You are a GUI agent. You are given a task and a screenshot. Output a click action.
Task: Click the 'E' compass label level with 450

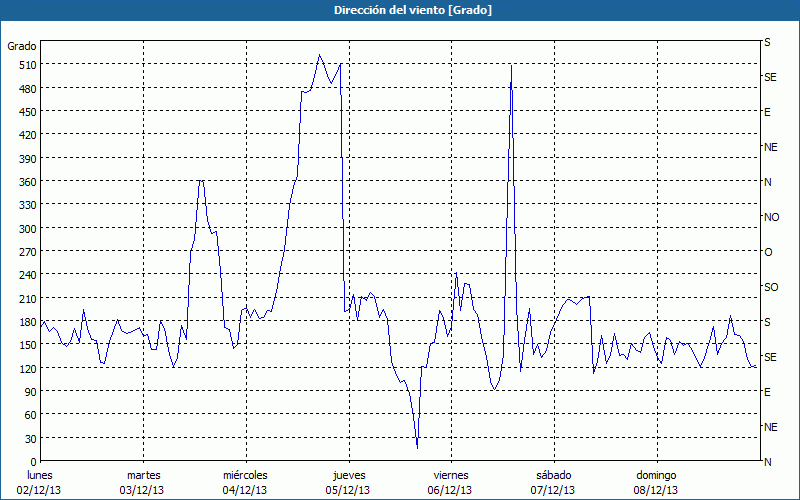[767, 112]
